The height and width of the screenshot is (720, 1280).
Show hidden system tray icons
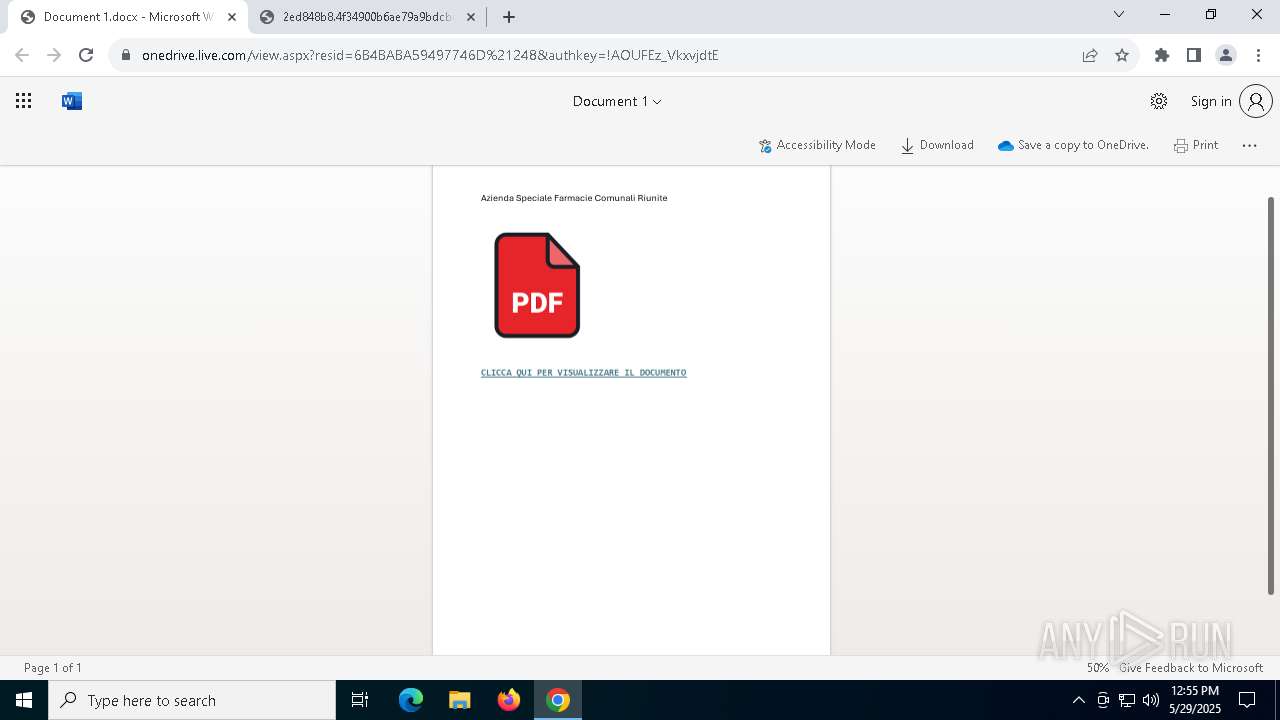(x=1078, y=700)
